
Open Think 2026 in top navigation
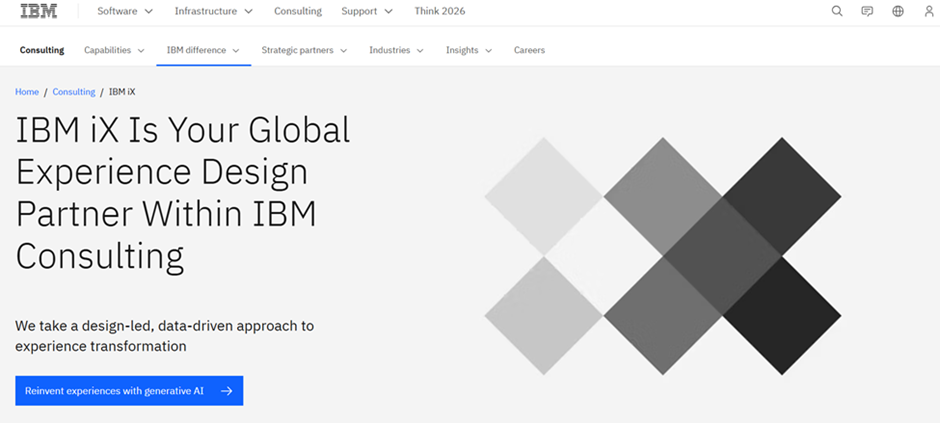click(439, 11)
